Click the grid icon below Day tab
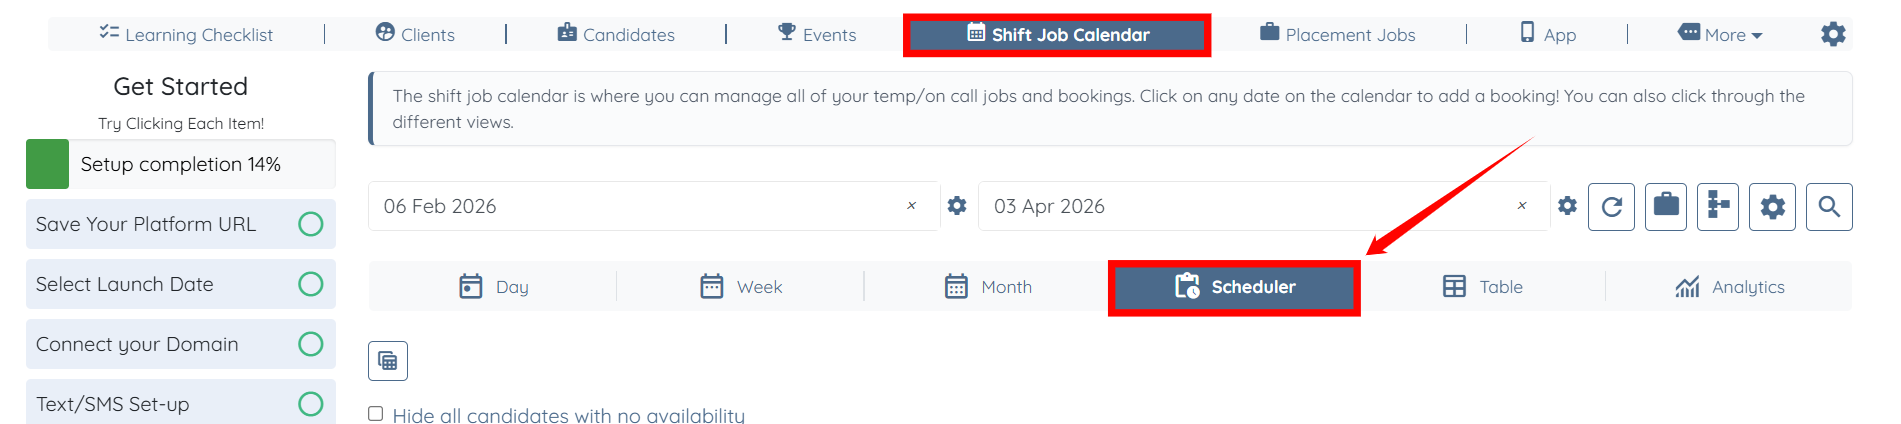1901x424 pixels. tap(388, 361)
